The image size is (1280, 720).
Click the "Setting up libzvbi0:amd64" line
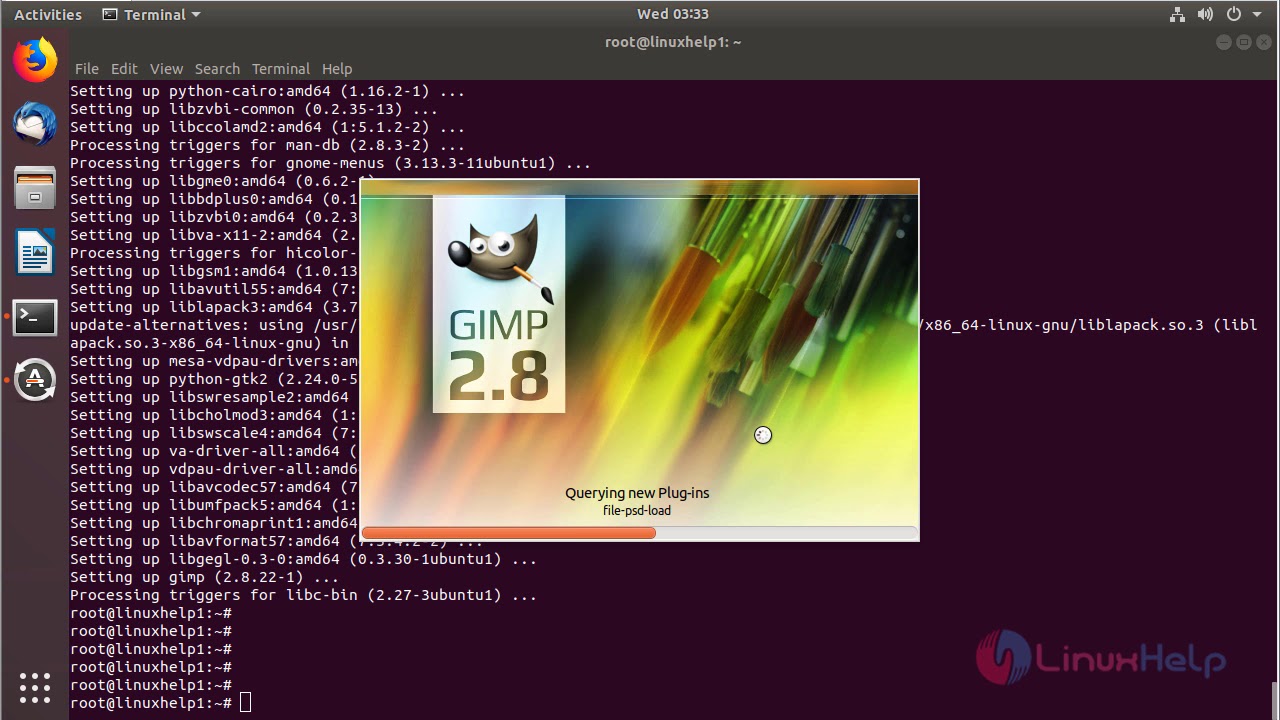pos(214,217)
